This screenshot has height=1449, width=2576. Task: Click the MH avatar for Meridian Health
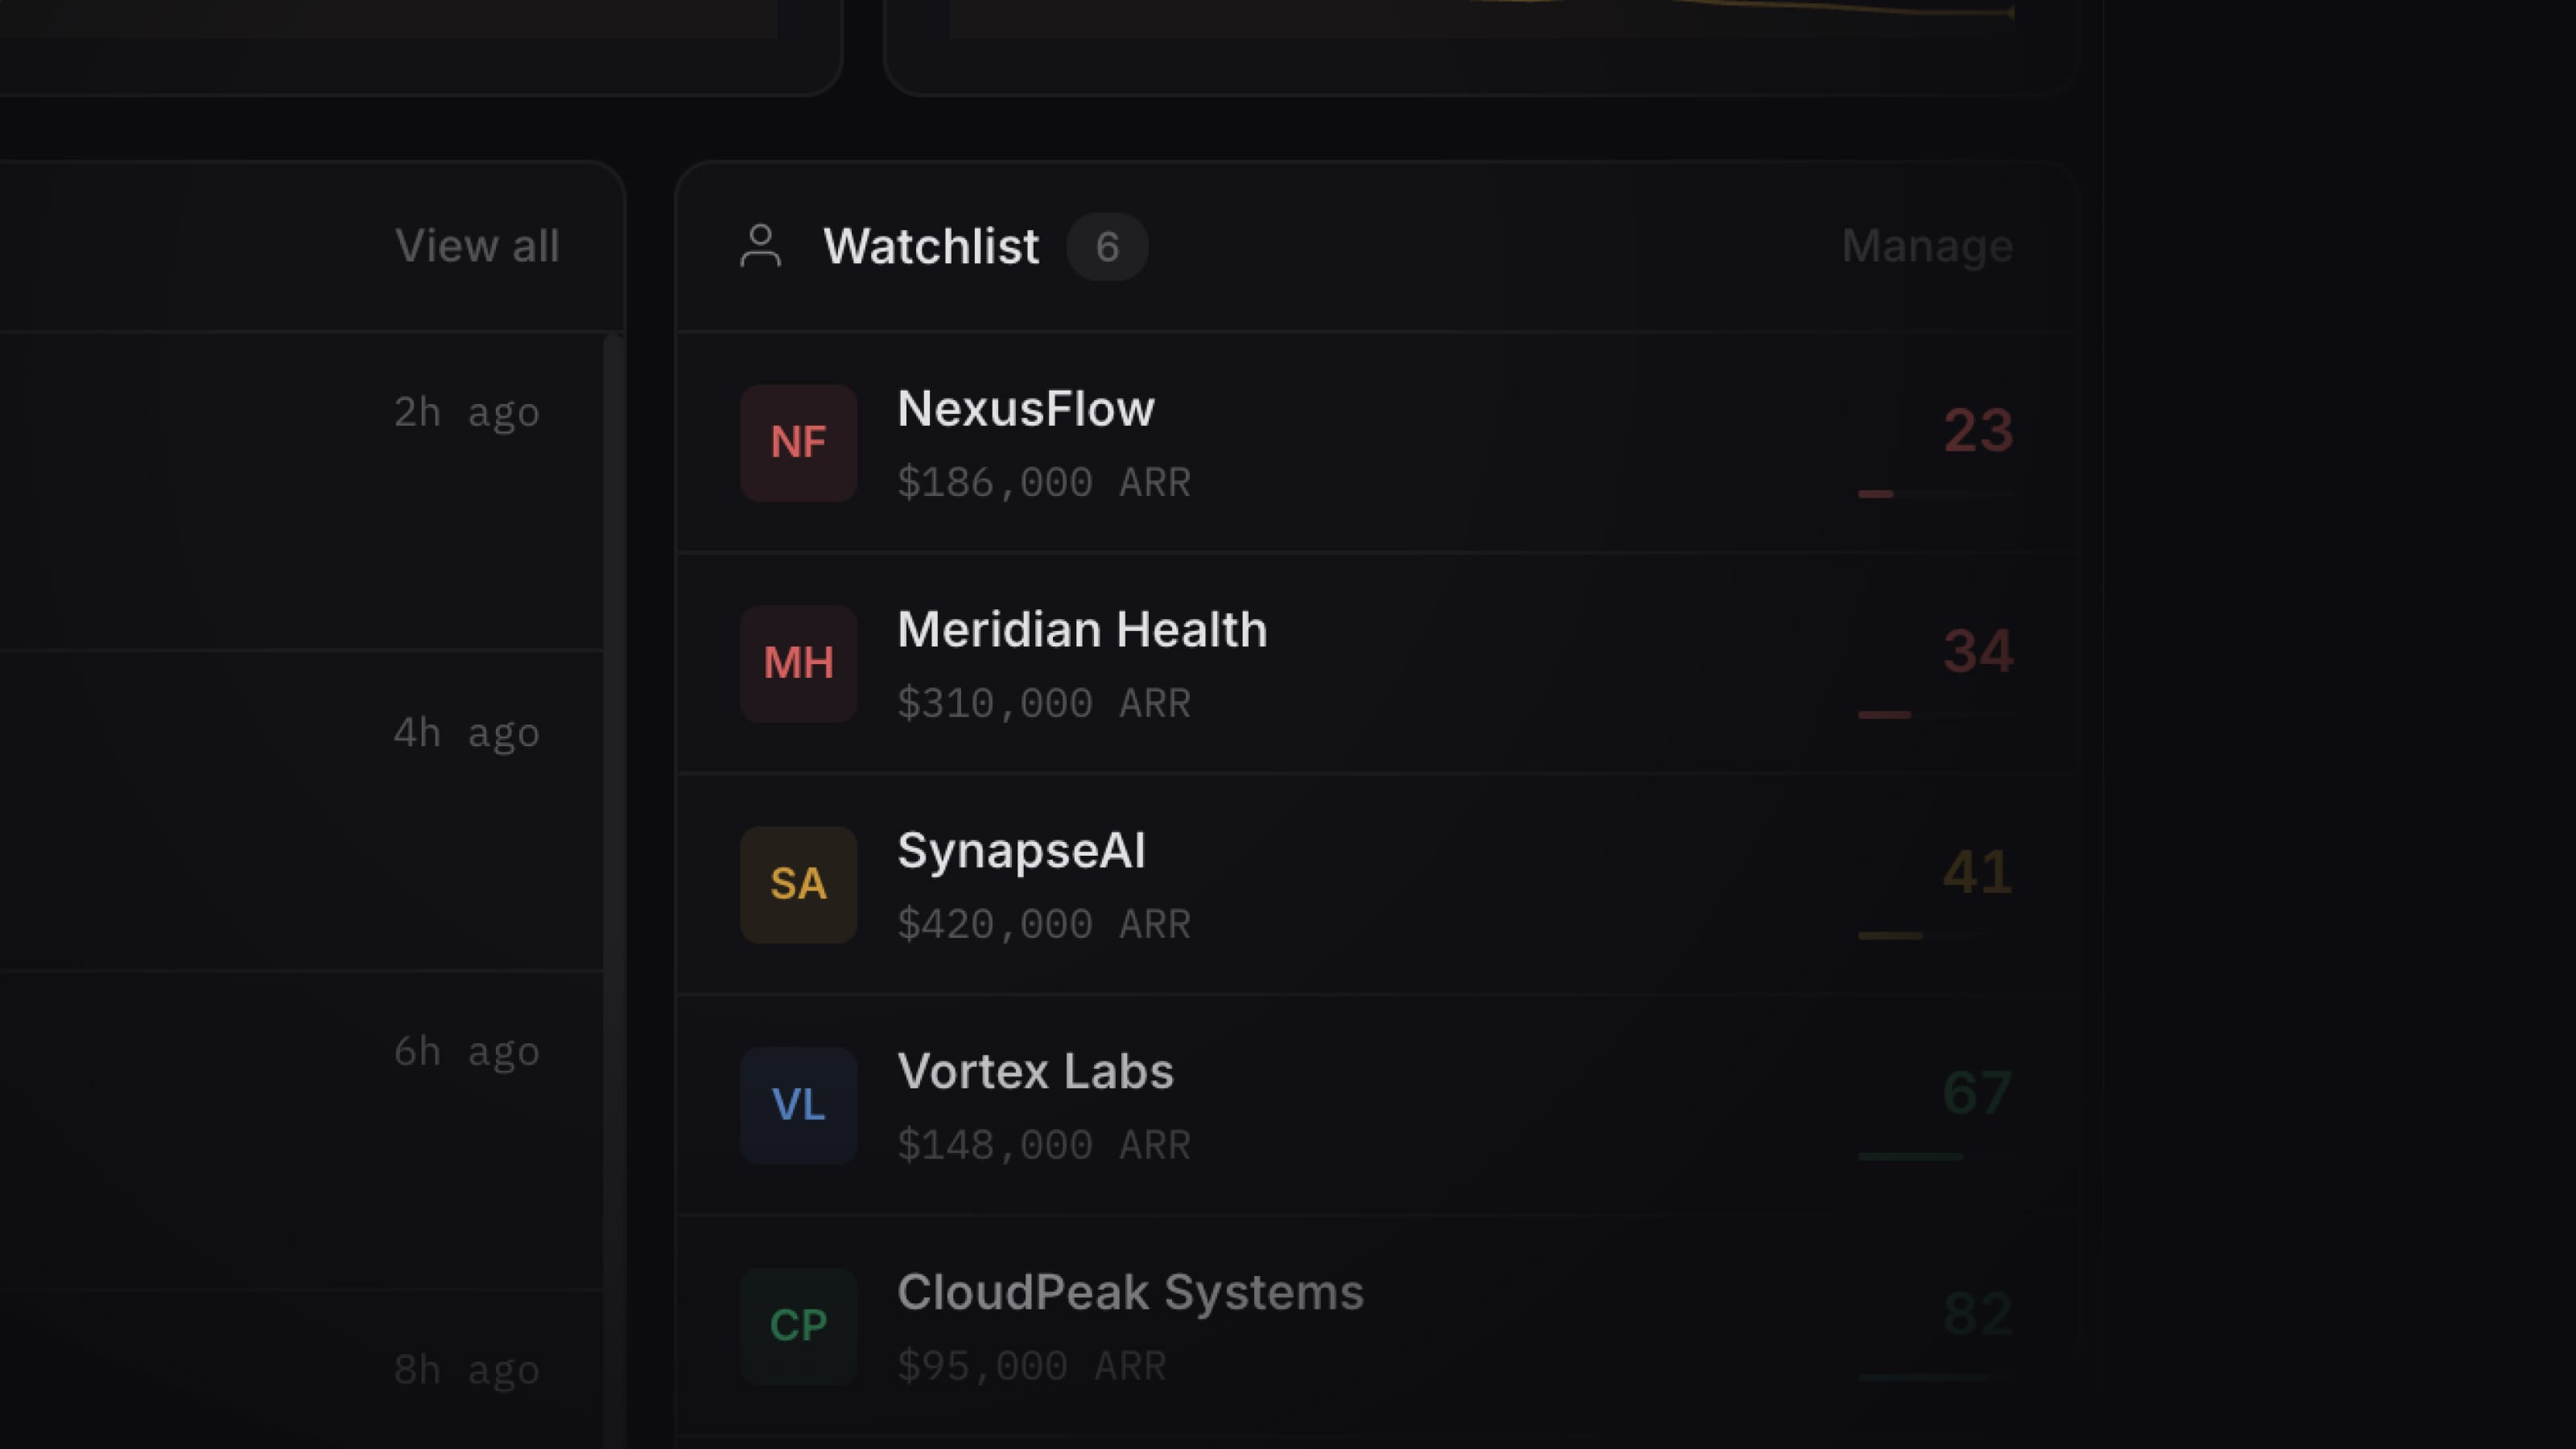[x=798, y=664]
